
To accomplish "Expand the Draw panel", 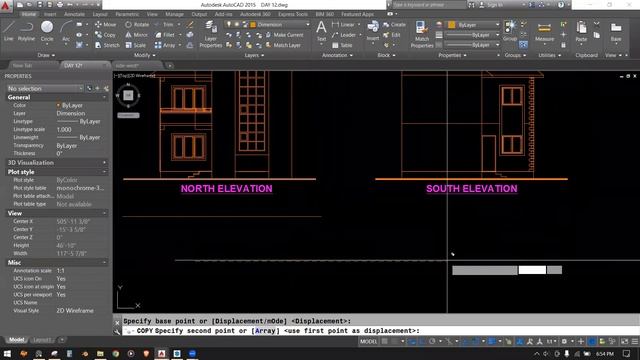I will [x=46, y=55].
